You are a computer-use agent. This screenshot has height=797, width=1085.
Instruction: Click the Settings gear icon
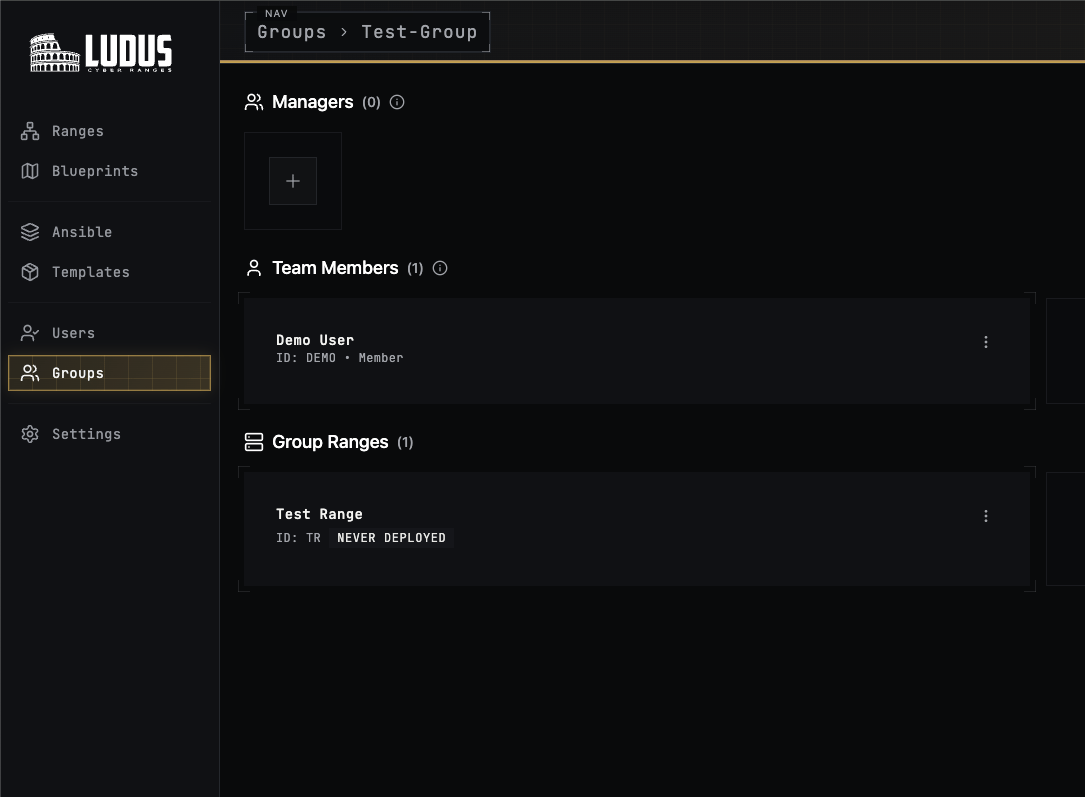coord(30,434)
